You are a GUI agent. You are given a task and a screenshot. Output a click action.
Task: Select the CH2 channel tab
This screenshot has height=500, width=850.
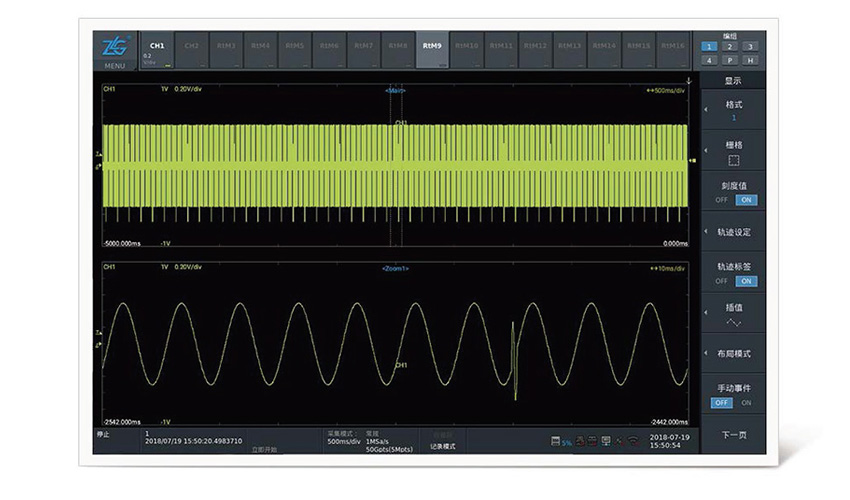pyautogui.click(x=191, y=50)
